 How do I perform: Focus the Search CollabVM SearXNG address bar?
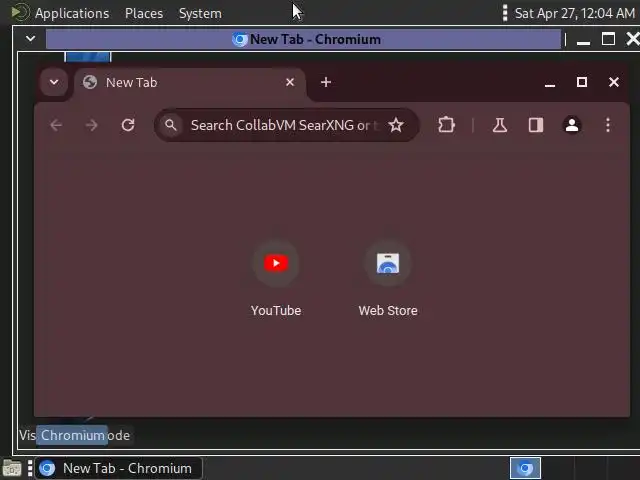point(287,125)
